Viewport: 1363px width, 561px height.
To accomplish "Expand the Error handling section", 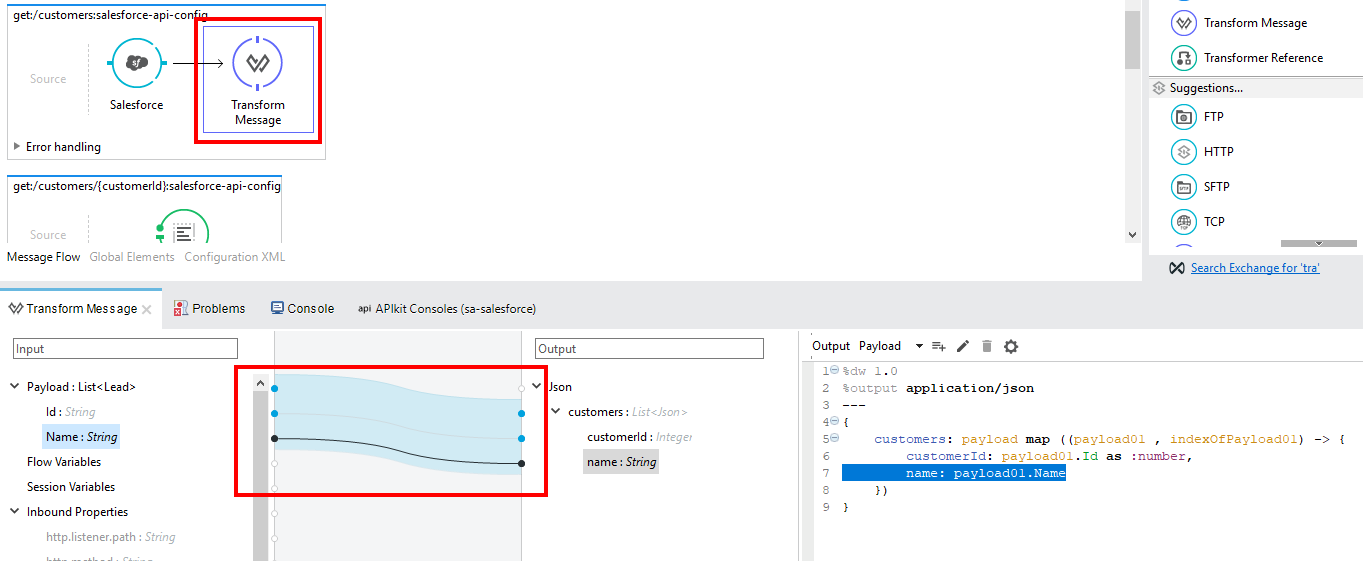I will (x=17, y=147).
